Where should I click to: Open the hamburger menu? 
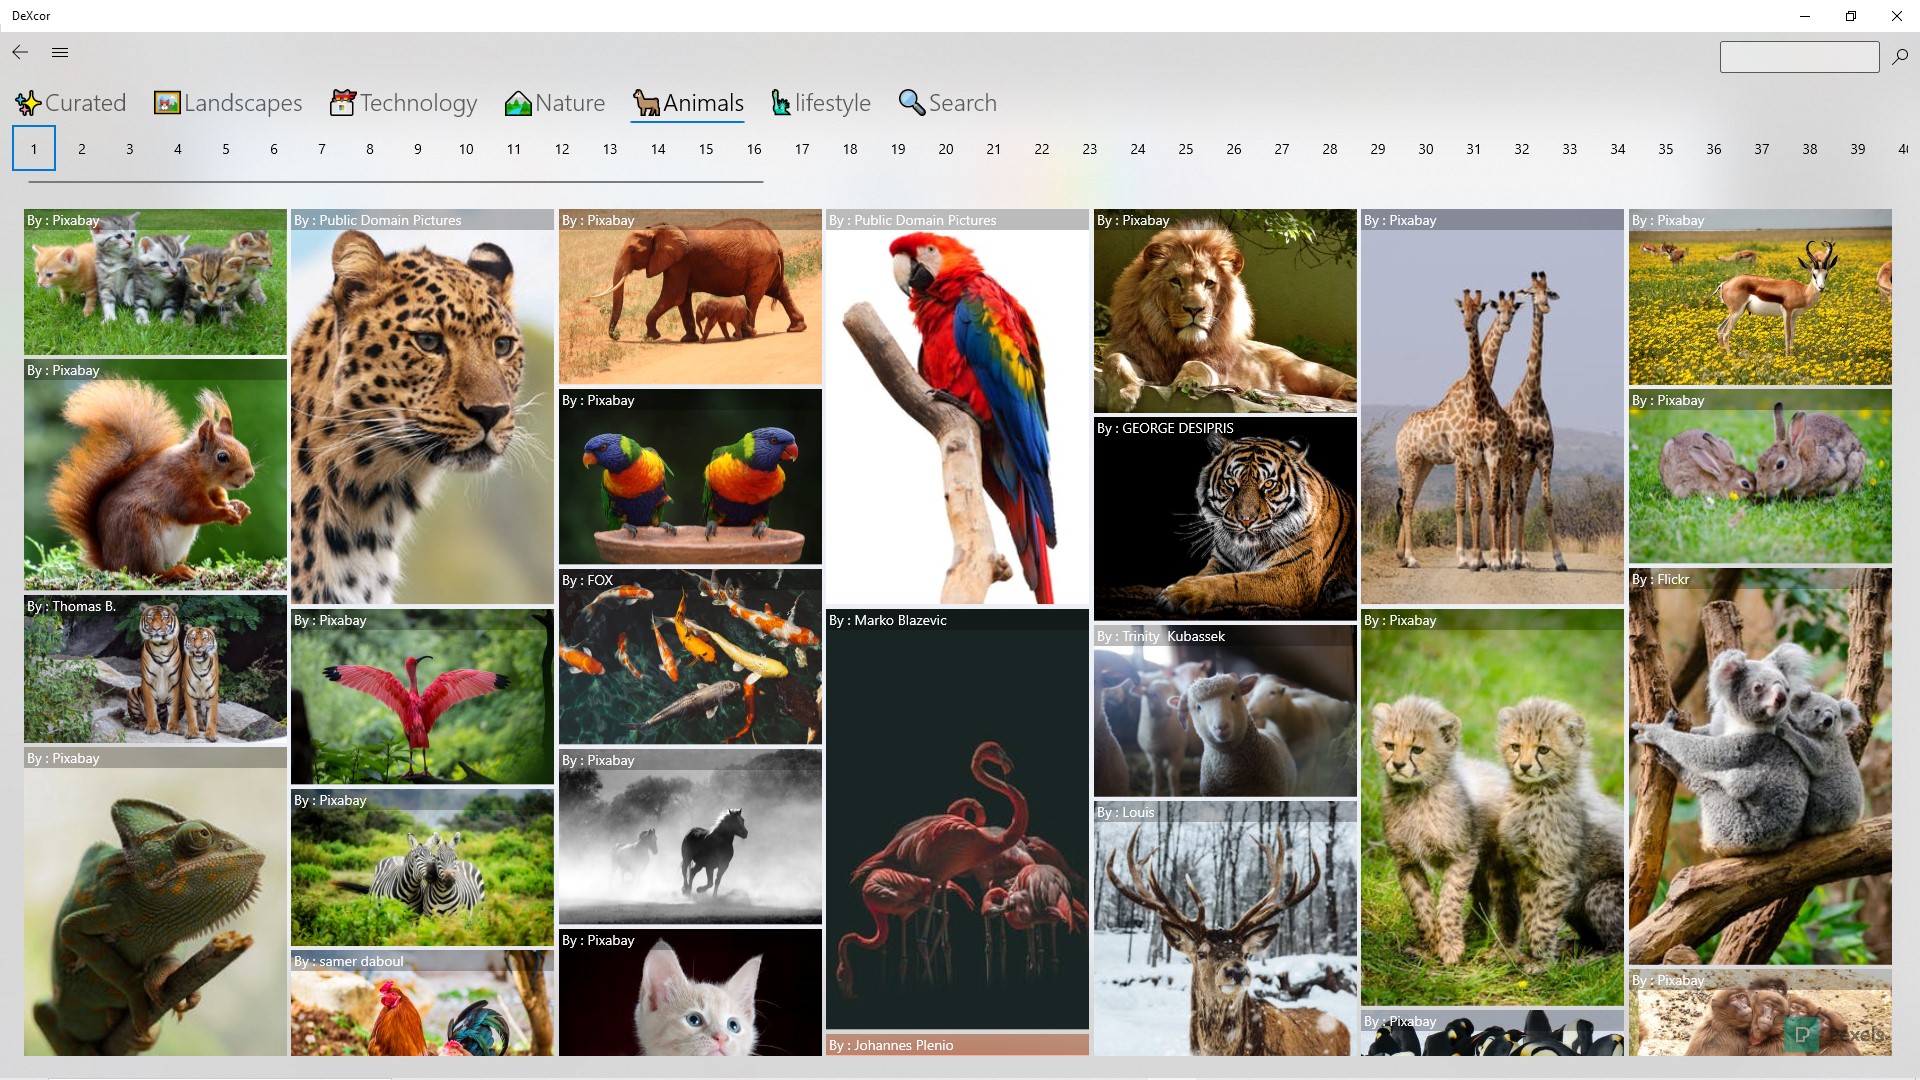60,53
